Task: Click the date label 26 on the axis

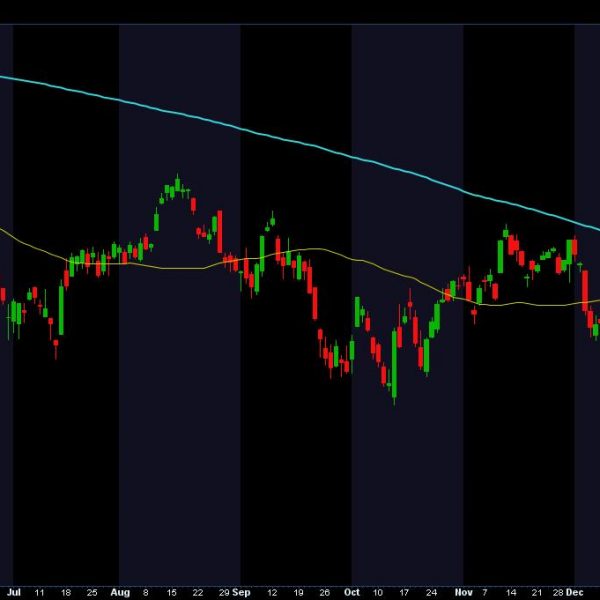Action: (324, 593)
